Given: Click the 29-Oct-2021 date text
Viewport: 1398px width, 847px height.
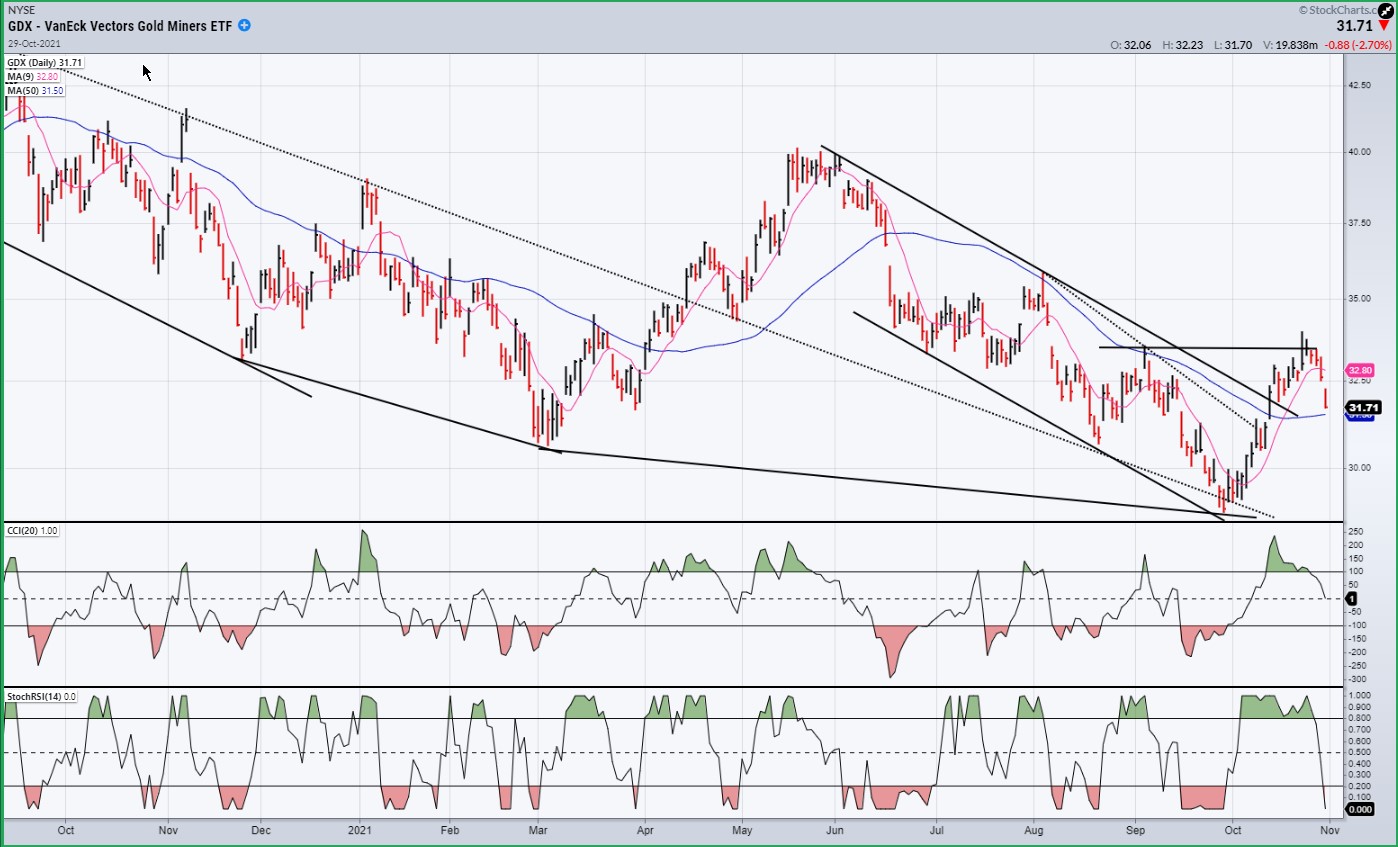Looking at the screenshot, I should click(34, 44).
